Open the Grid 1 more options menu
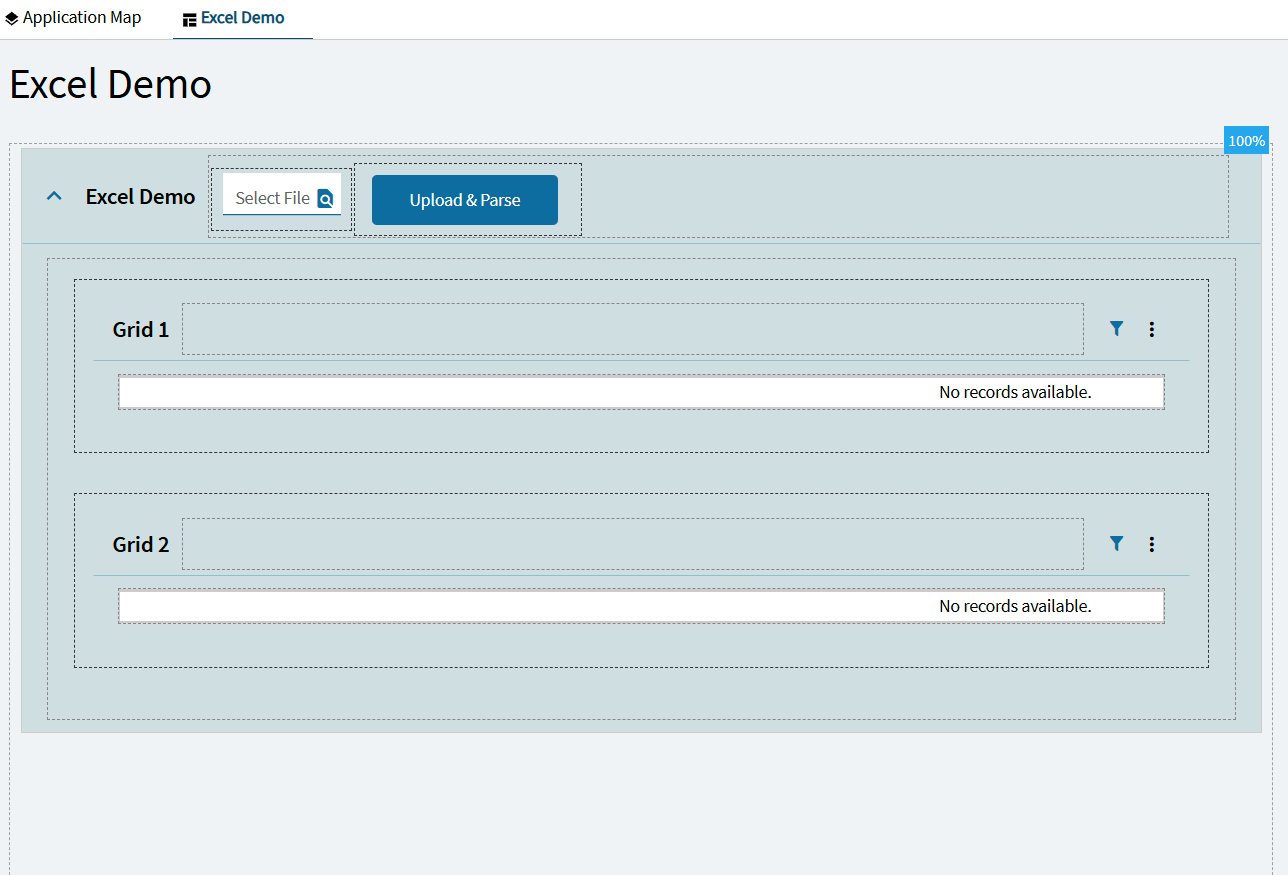 pos(1152,329)
